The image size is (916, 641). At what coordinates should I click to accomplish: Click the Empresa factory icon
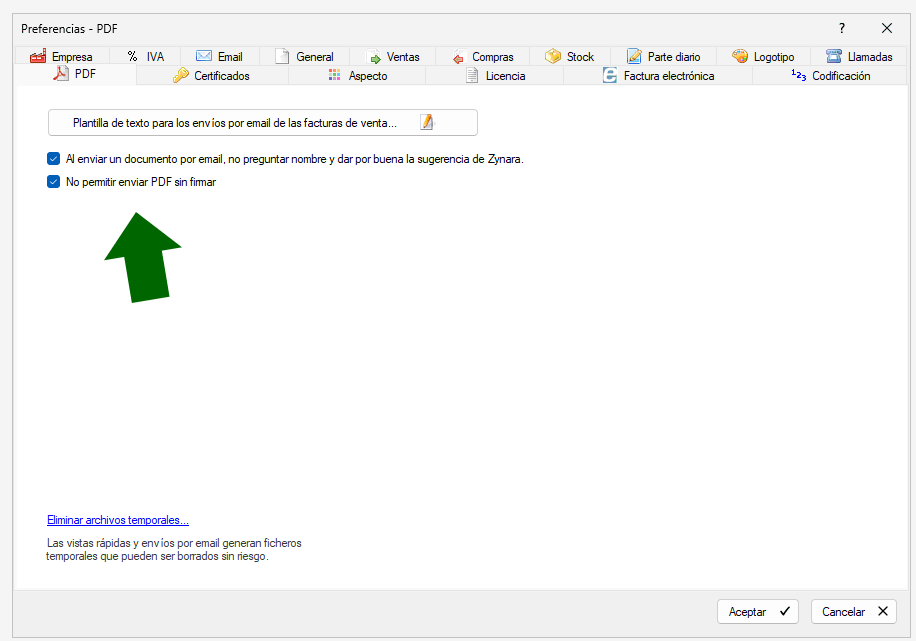pos(38,57)
